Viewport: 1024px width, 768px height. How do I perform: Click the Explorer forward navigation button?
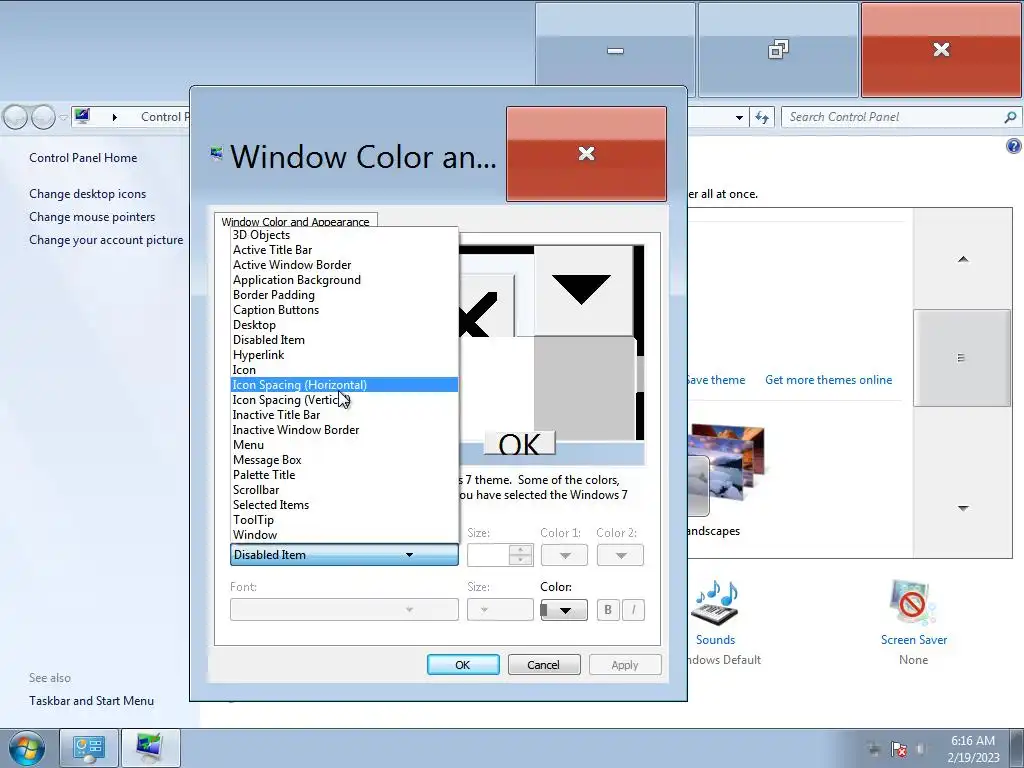[x=43, y=118]
